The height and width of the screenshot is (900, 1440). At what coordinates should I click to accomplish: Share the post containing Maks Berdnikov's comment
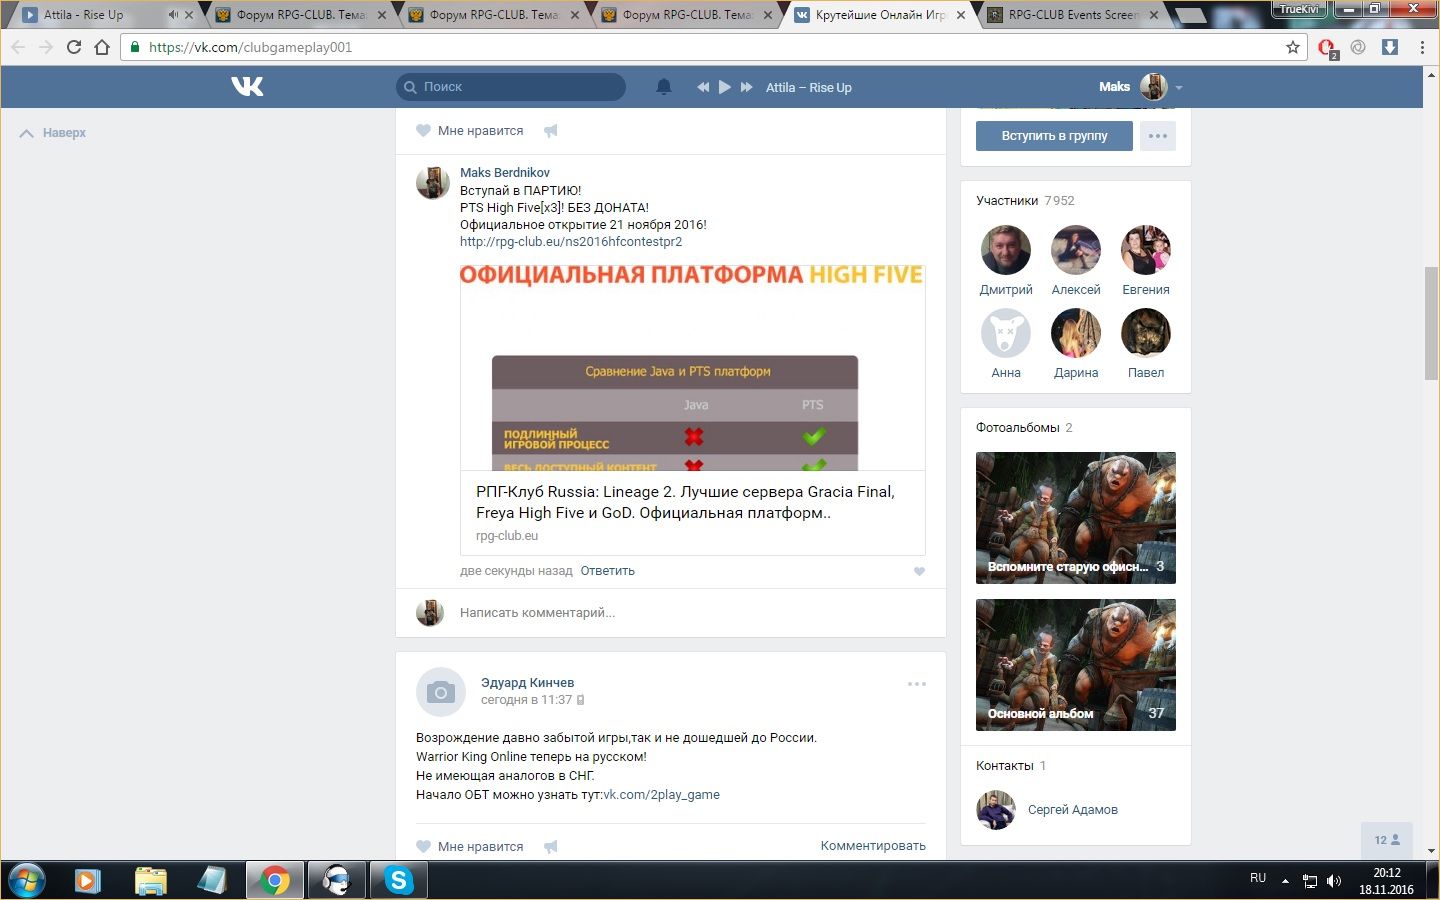click(x=550, y=131)
